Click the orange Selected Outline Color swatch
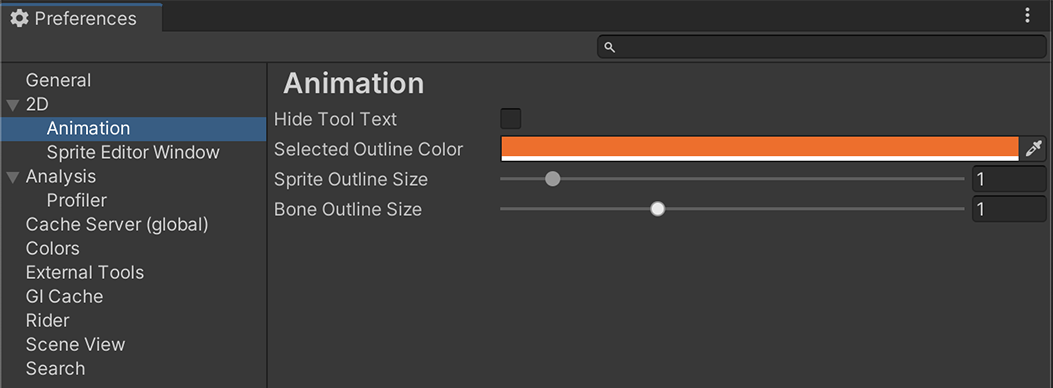 (760, 148)
